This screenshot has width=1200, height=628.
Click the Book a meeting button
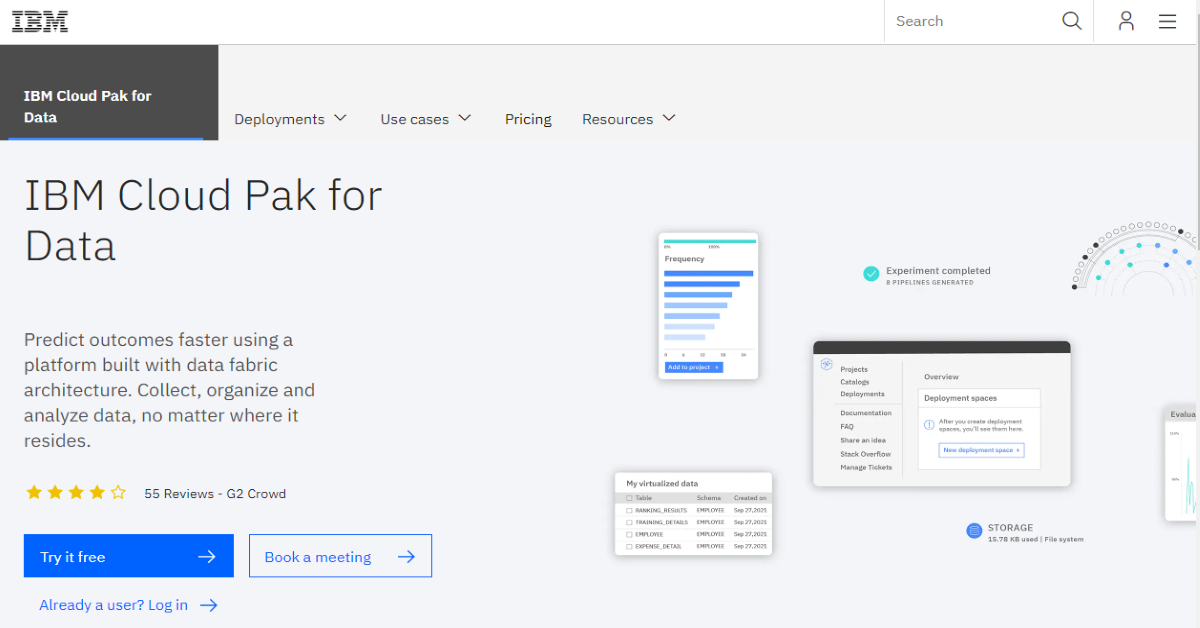[x=340, y=556]
